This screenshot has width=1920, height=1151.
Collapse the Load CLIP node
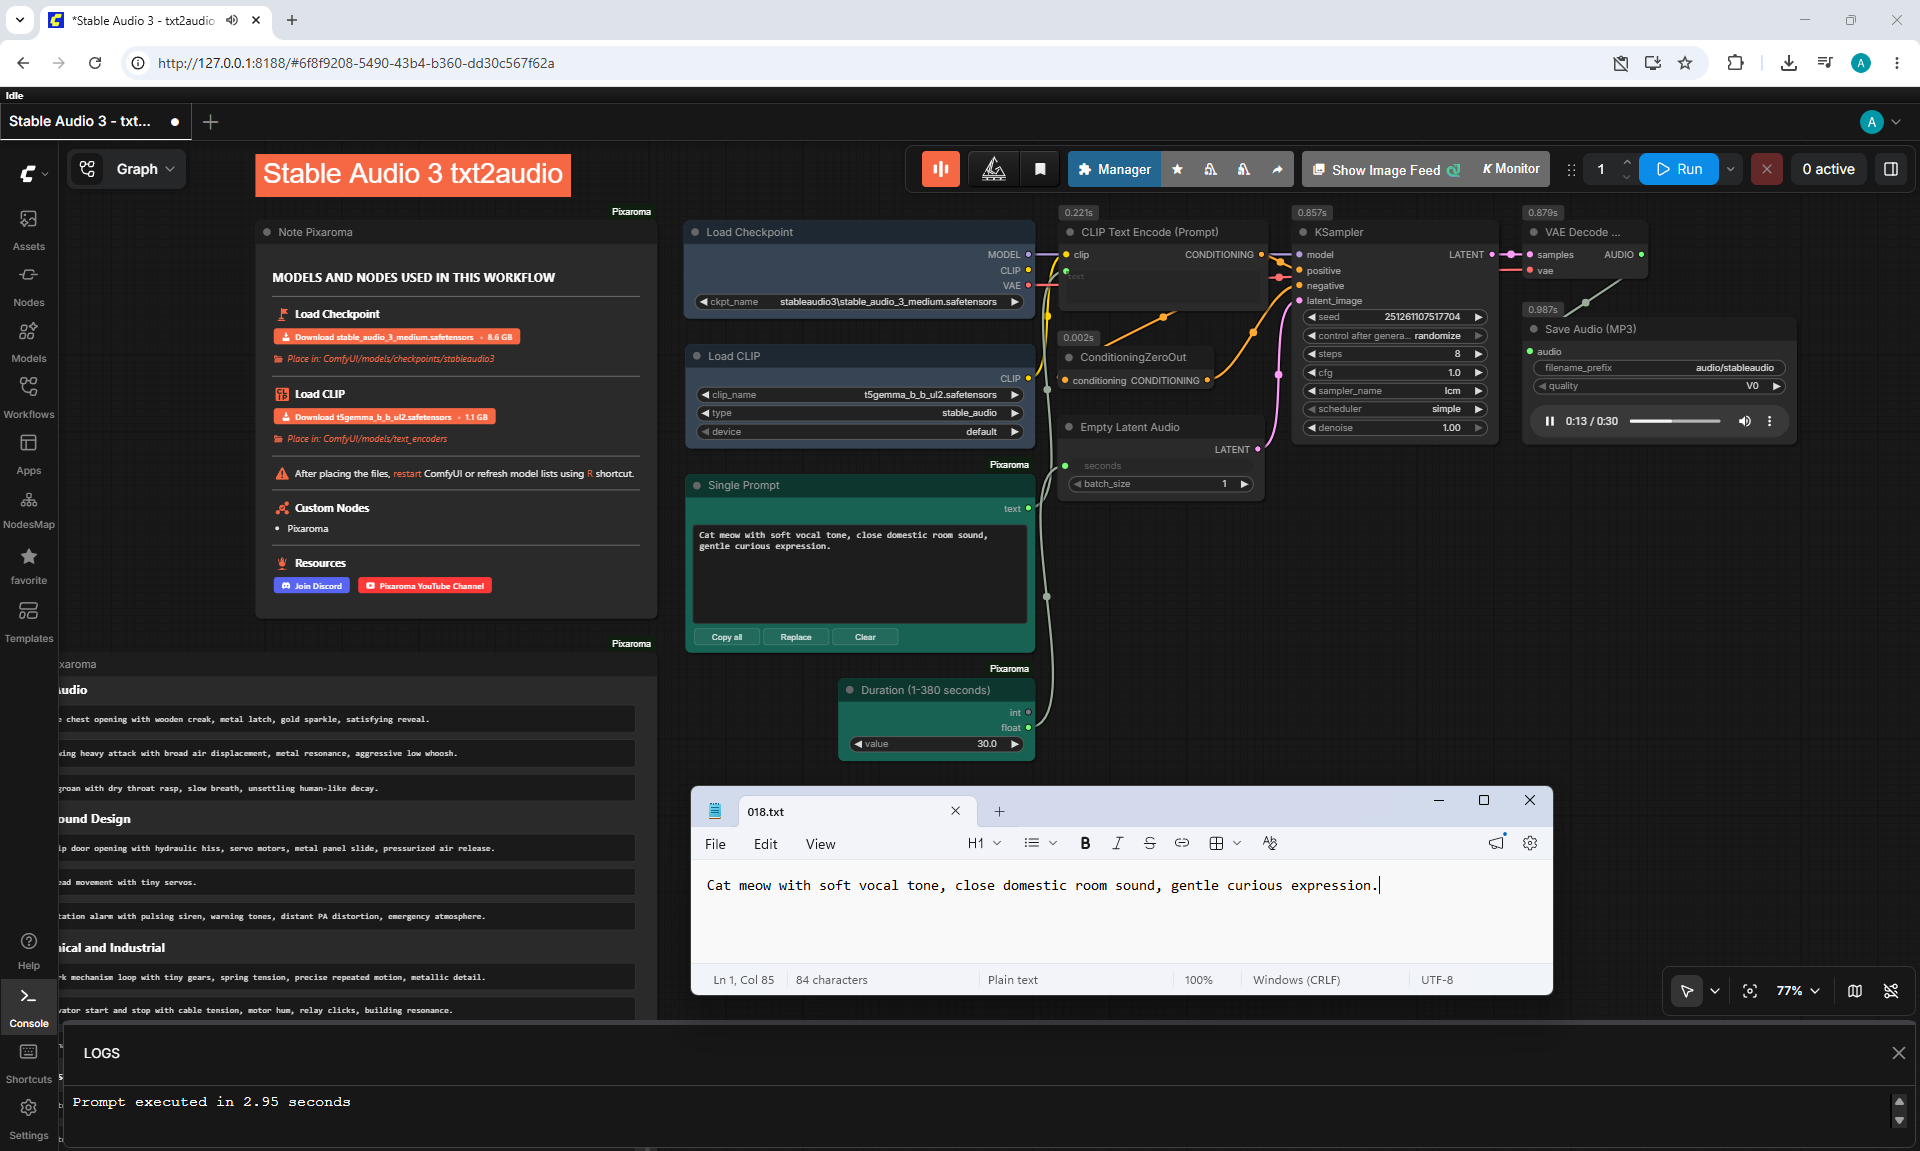[x=696, y=356]
